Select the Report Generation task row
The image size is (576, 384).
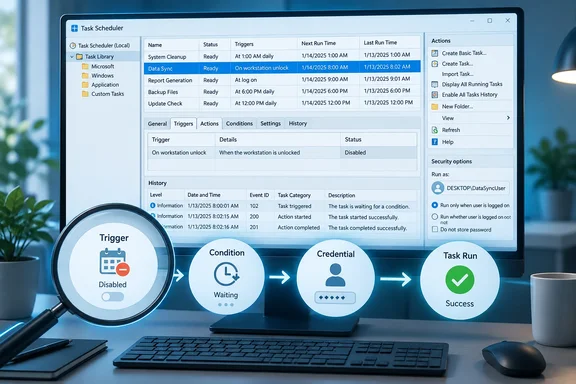pyautogui.click(x=282, y=80)
